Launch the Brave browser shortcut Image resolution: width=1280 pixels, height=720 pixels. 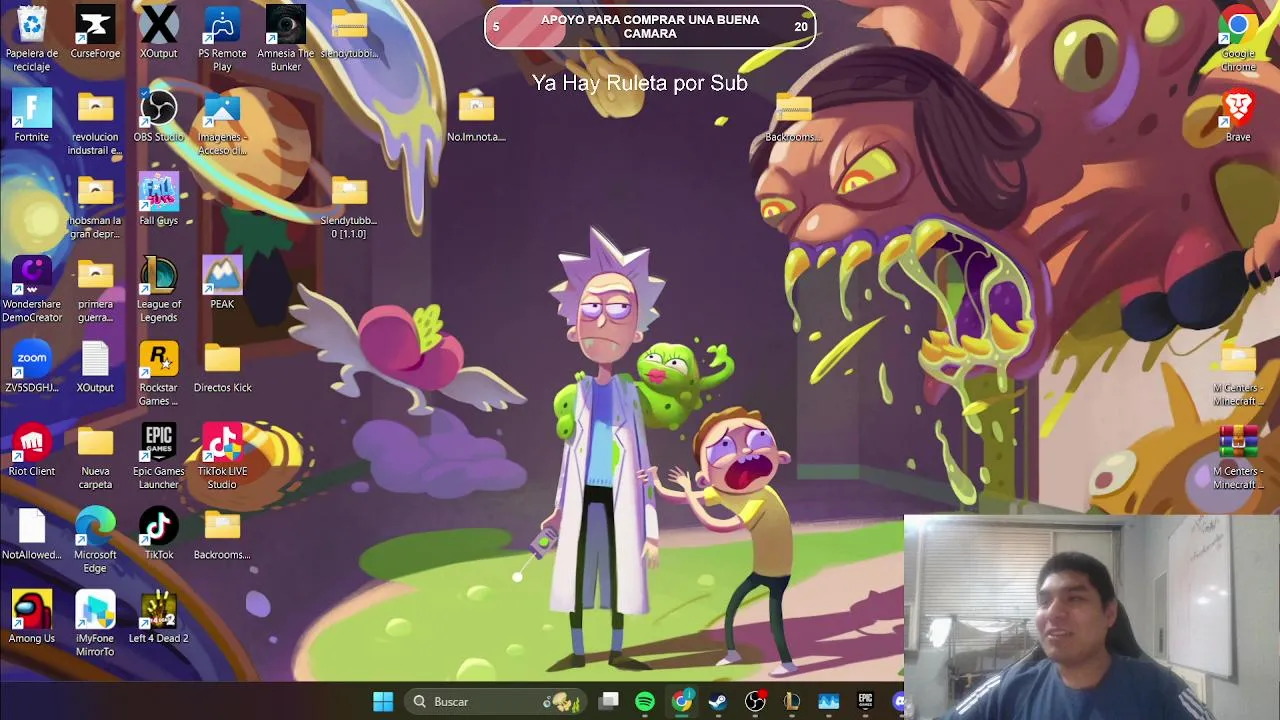1238,116
